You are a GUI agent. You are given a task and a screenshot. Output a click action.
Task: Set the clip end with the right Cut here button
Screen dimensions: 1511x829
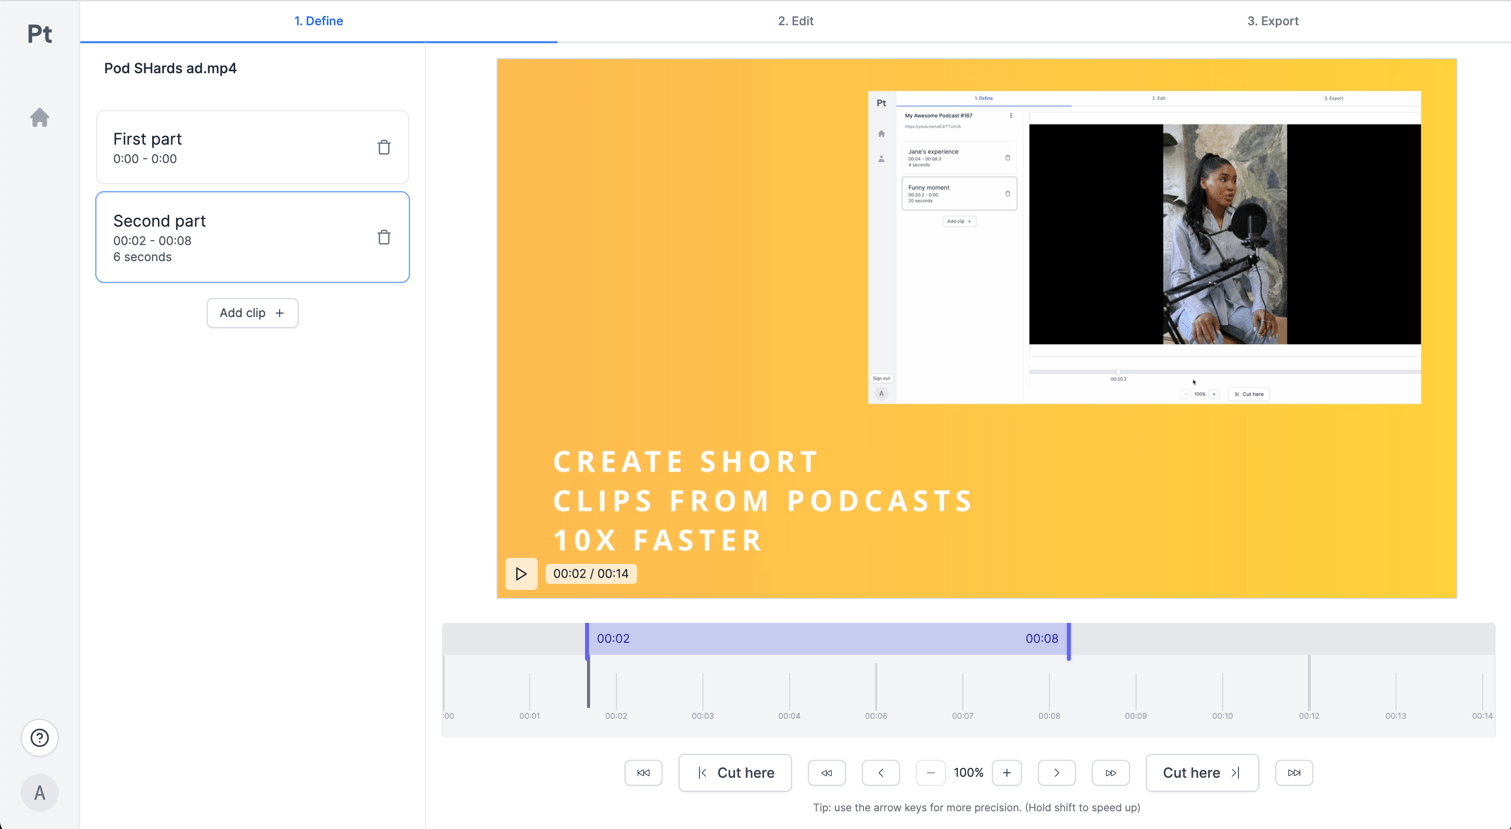point(1202,773)
